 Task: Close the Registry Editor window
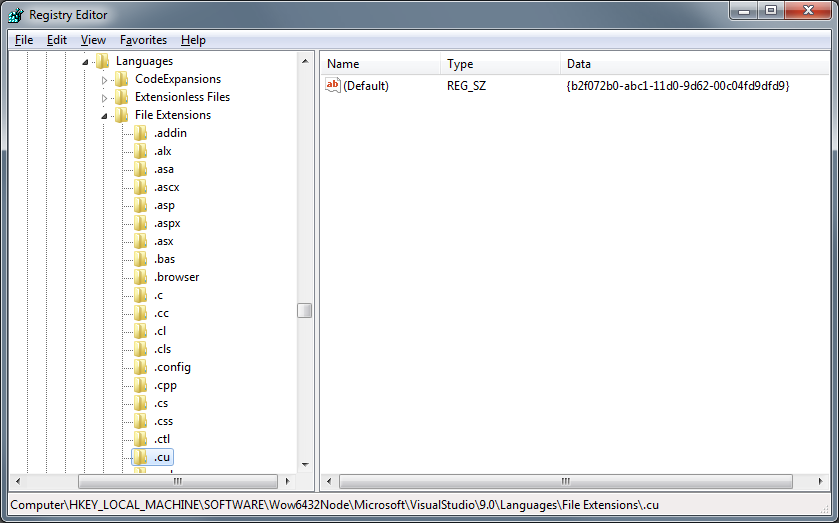[808, 10]
